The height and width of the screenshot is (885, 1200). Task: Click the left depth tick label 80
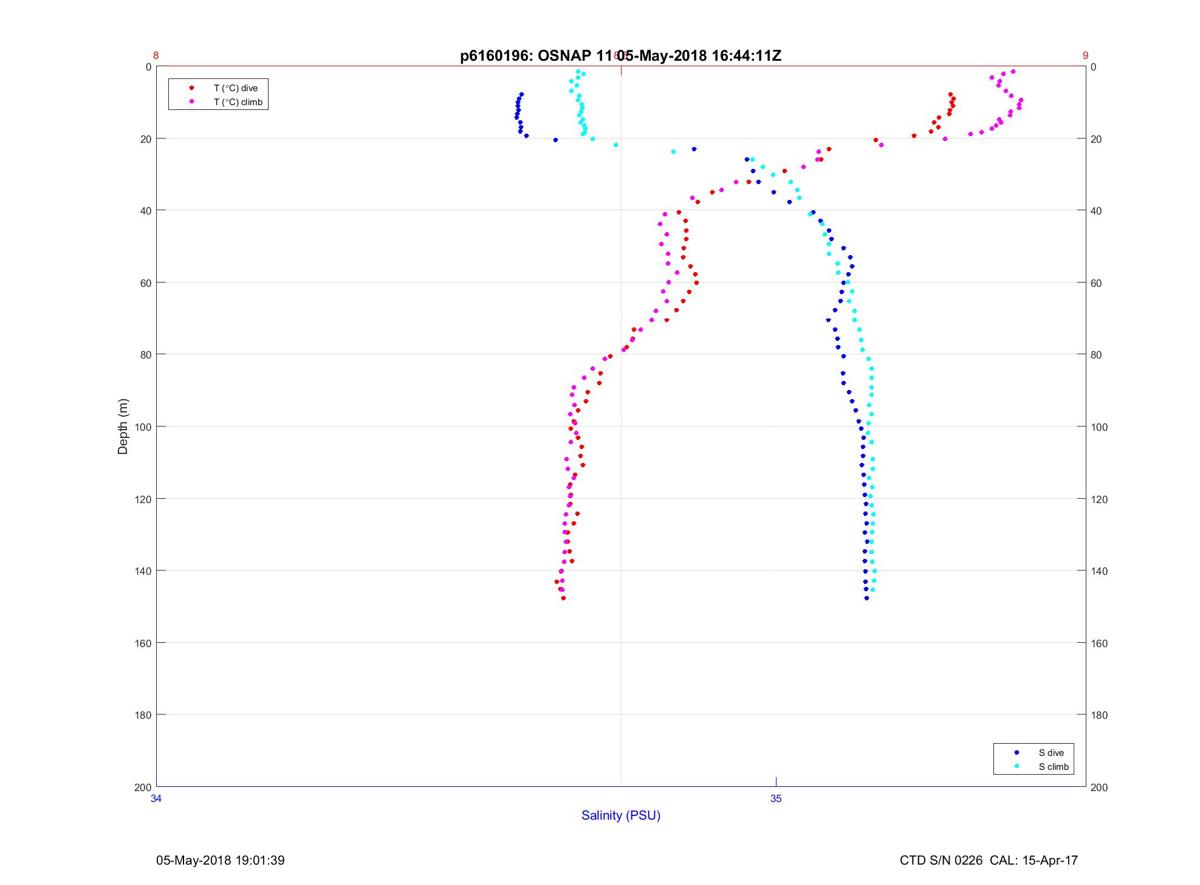[x=145, y=355]
